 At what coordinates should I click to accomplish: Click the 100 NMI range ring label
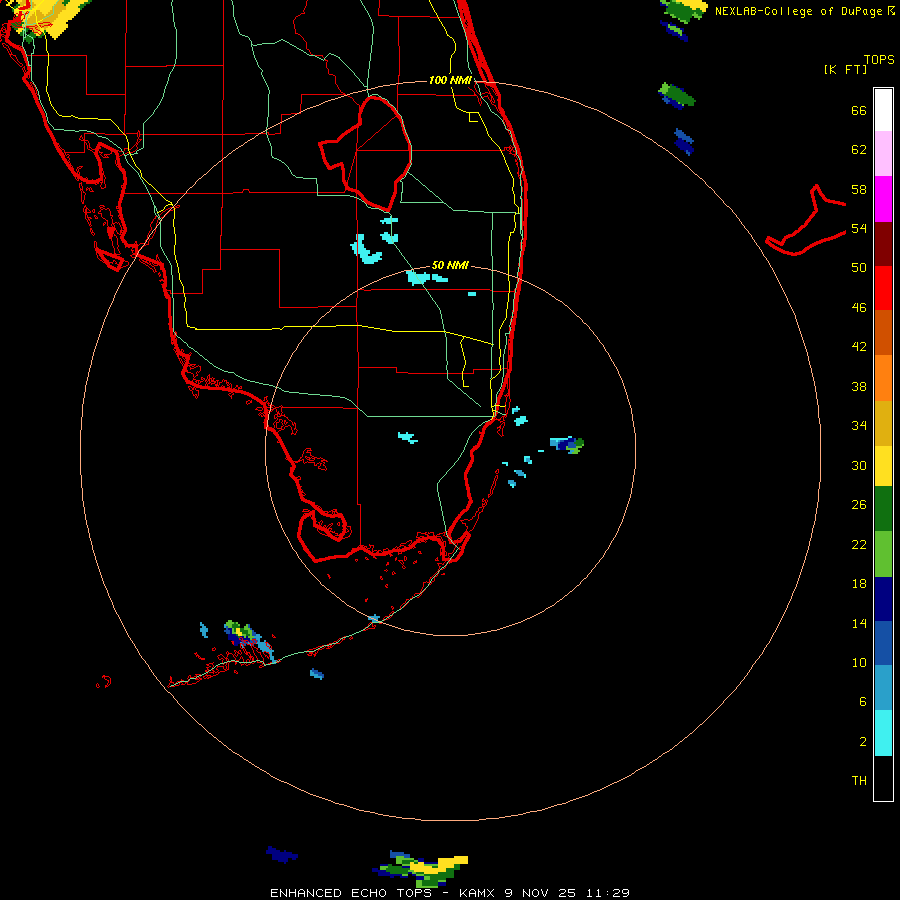point(450,80)
